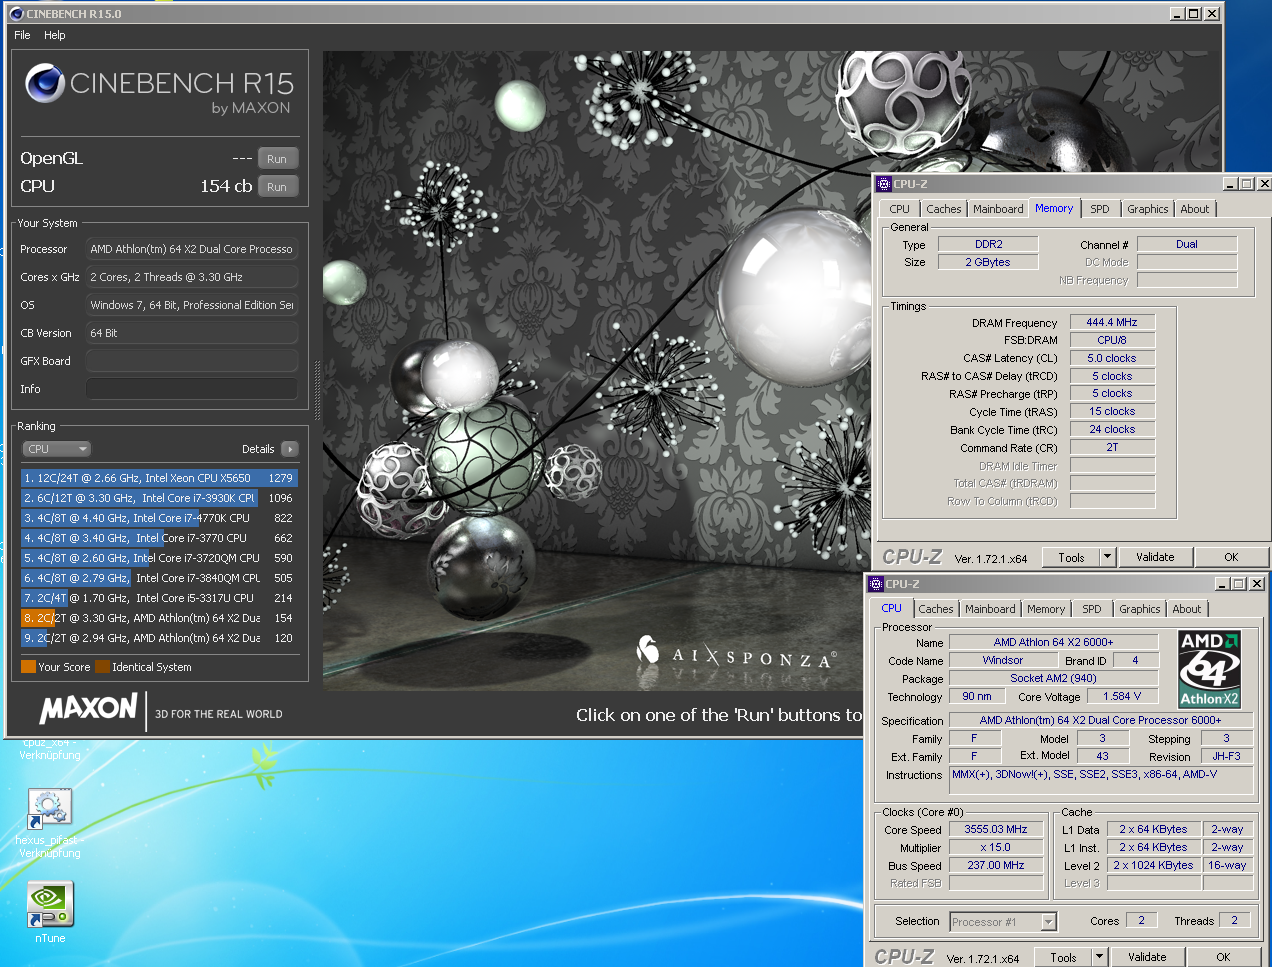Click the CAS# Latency value 5.0 clocks
1272x967 pixels.
coord(1112,358)
